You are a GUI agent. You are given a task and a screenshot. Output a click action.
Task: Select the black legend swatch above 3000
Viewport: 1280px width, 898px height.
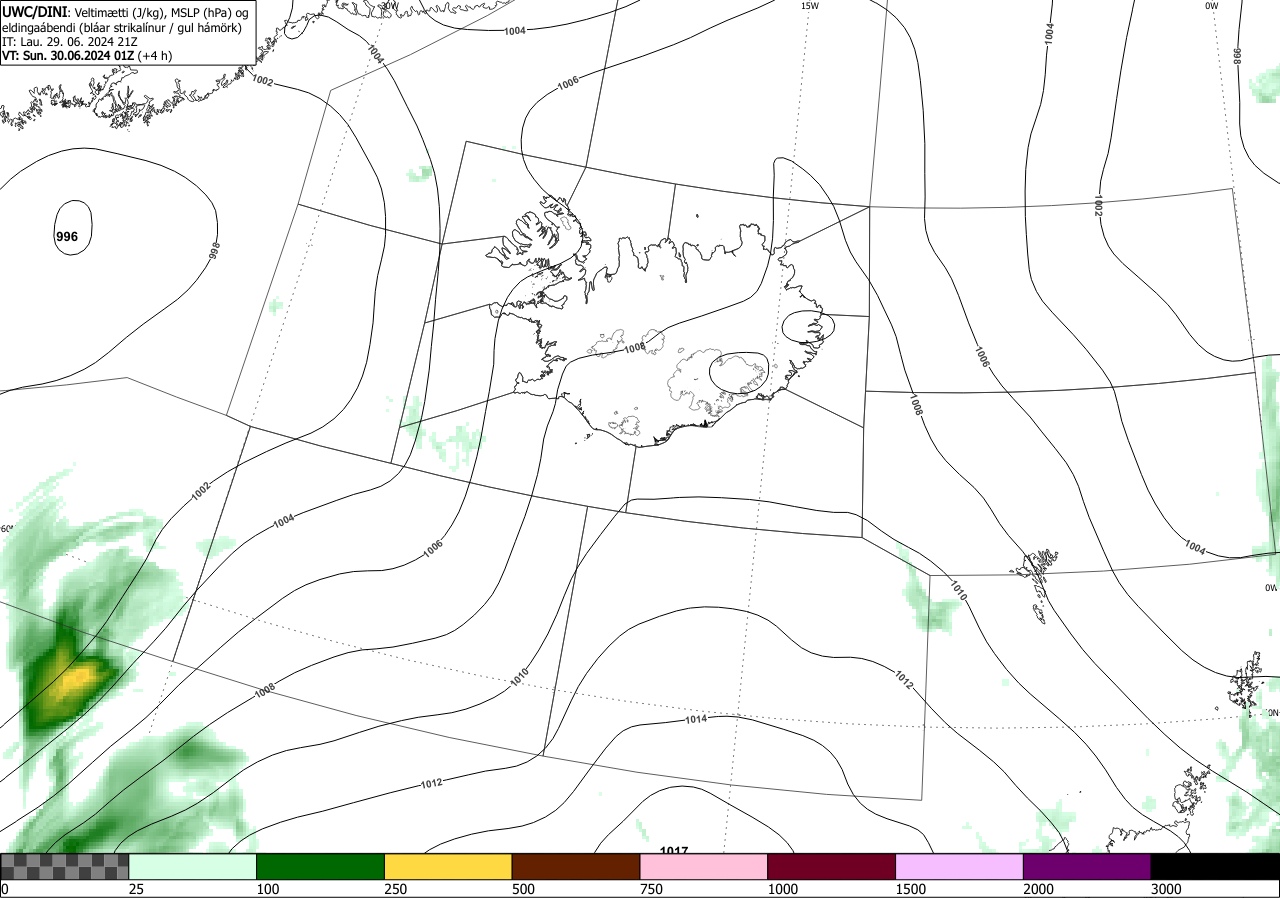pos(1215,866)
